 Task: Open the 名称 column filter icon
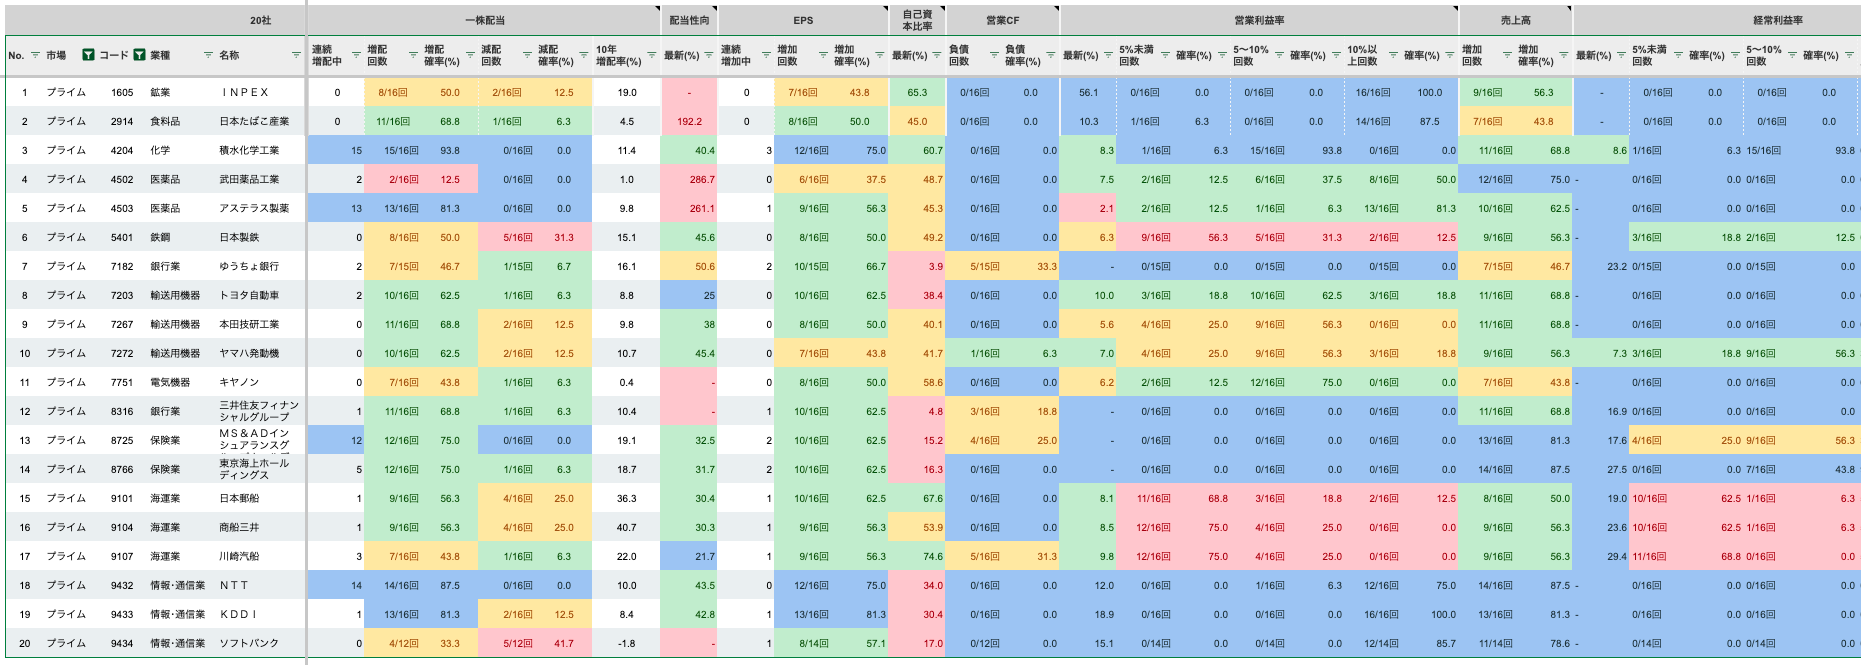pos(296,55)
